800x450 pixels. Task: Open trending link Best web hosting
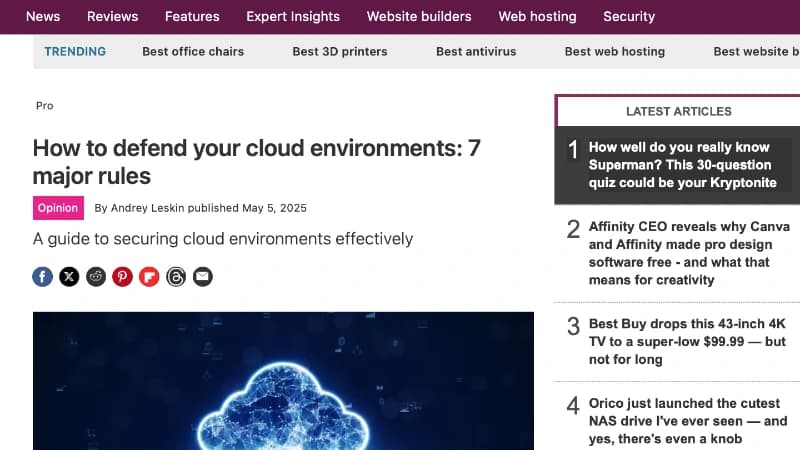(x=615, y=52)
